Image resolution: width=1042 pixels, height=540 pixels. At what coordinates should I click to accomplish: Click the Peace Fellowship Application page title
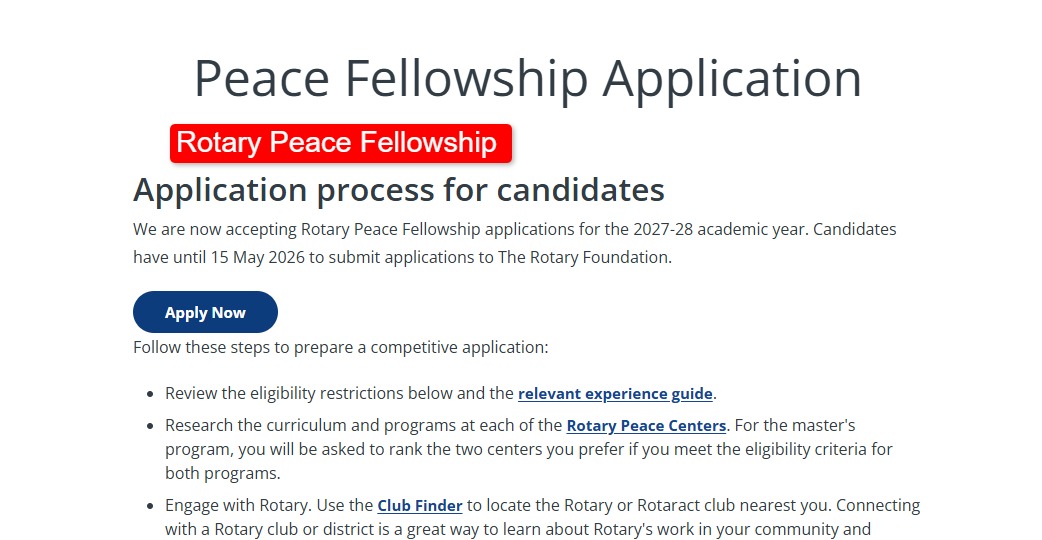pos(527,78)
